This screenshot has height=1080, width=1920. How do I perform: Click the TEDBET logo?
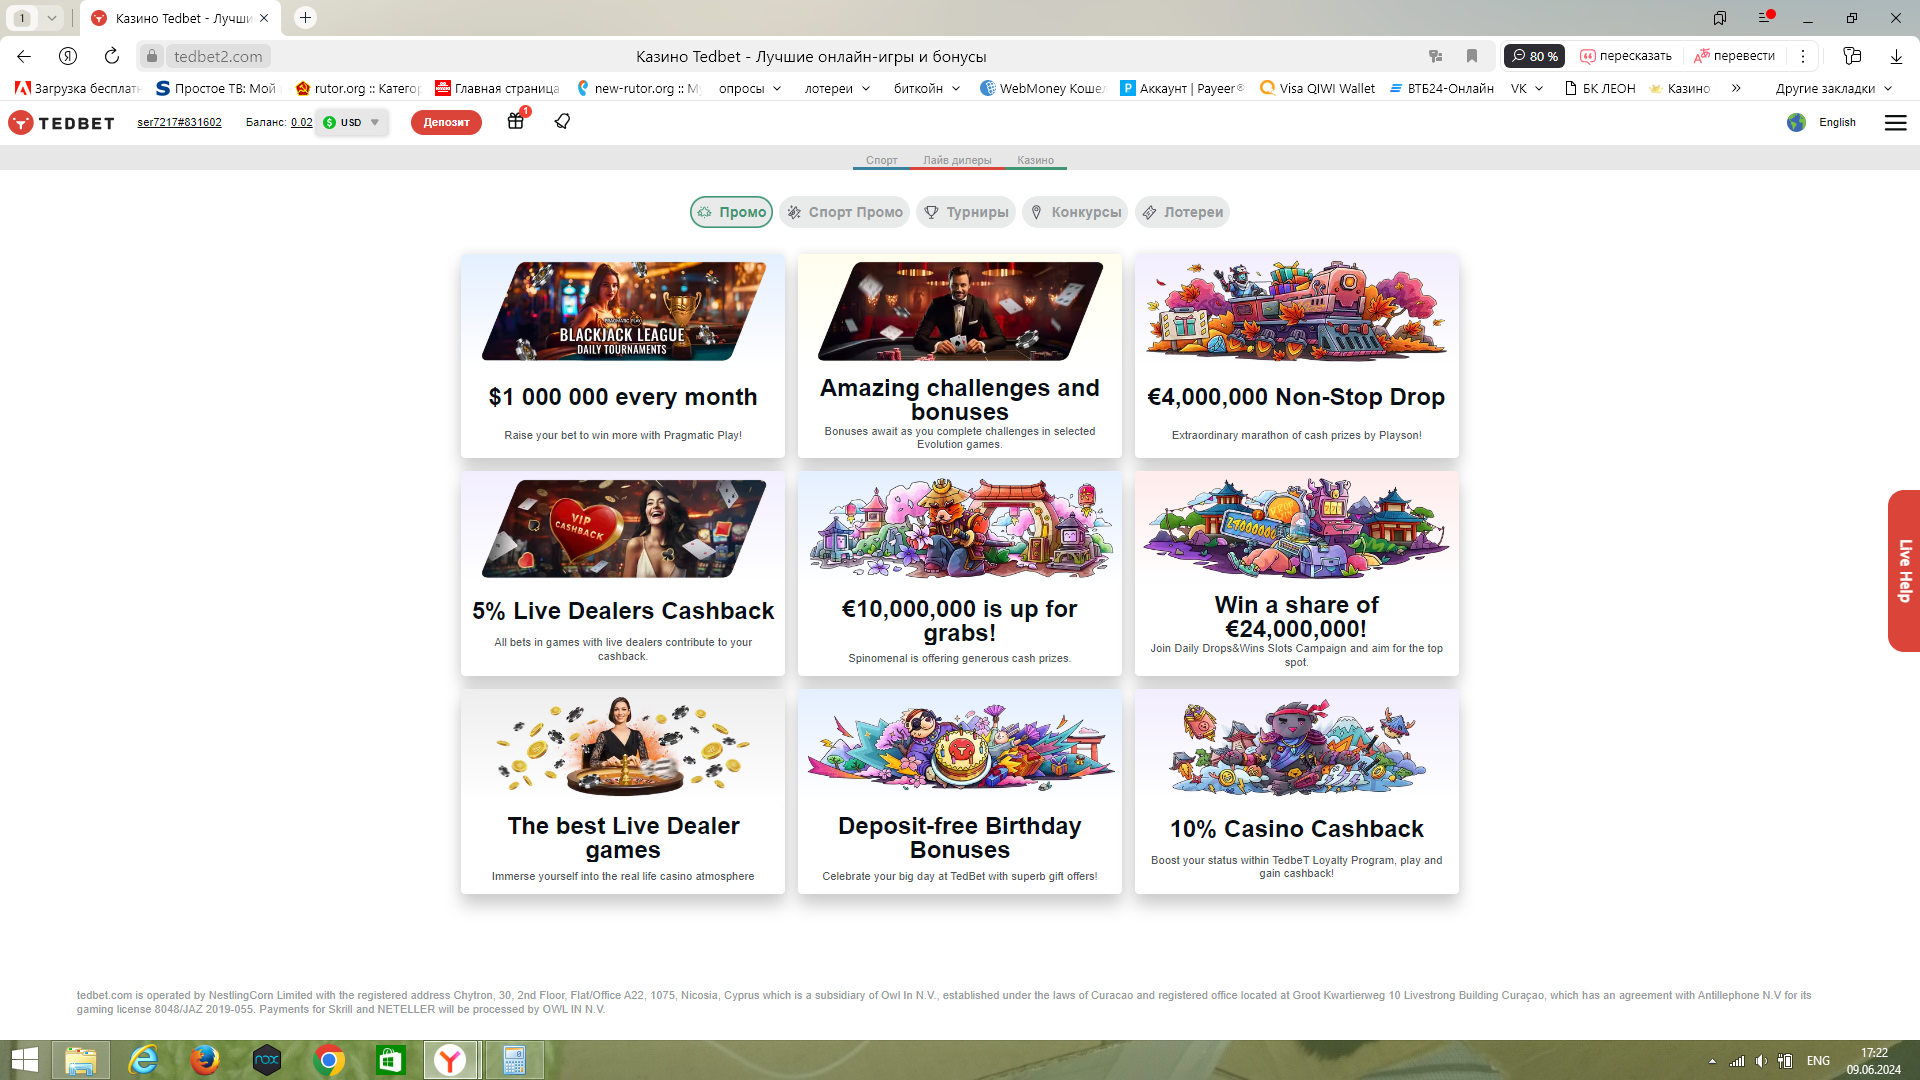click(62, 122)
